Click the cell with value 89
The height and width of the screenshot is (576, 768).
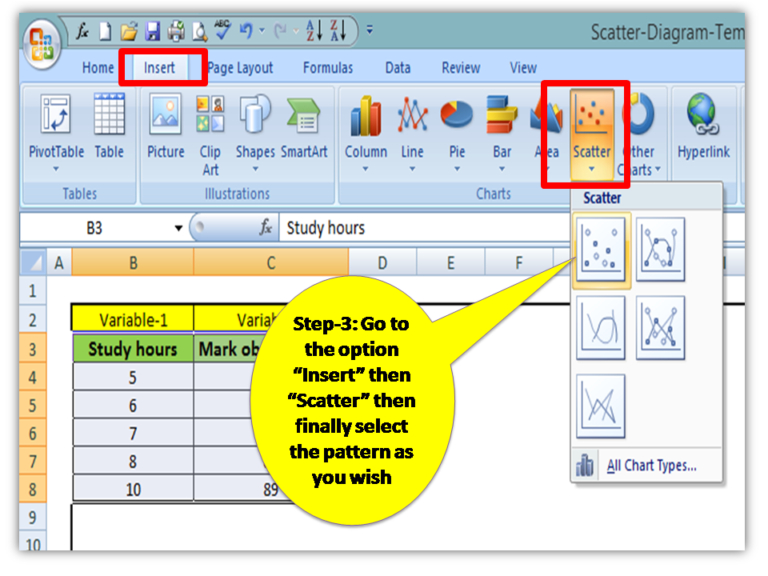[271, 490]
